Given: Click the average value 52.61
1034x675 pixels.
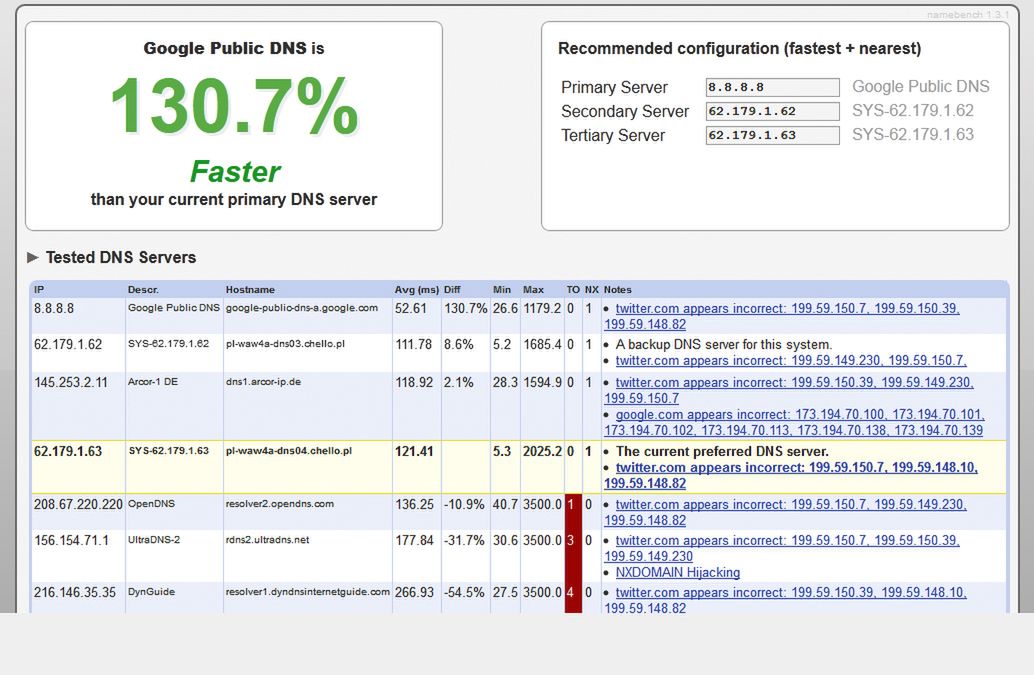Looking at the screenshot, I should pyautogui.click(x=411, y=308).
